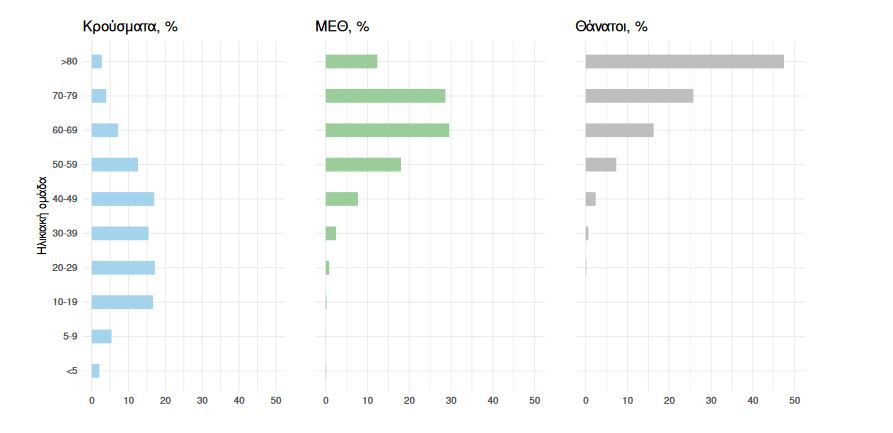Select the 20-29 age group label
The image size is (893, 433).
point(66,268)
